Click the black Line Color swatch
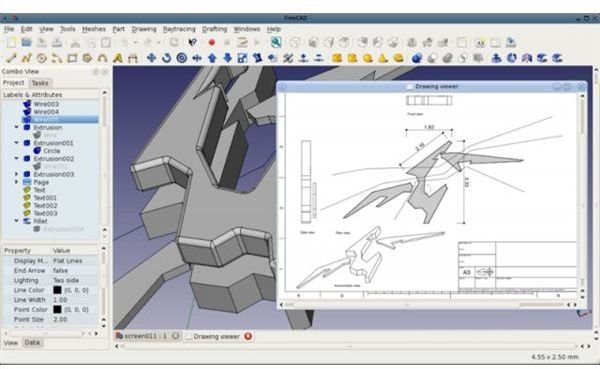The height and width of the screenshot is (369, 600). [x=57, y=290]
